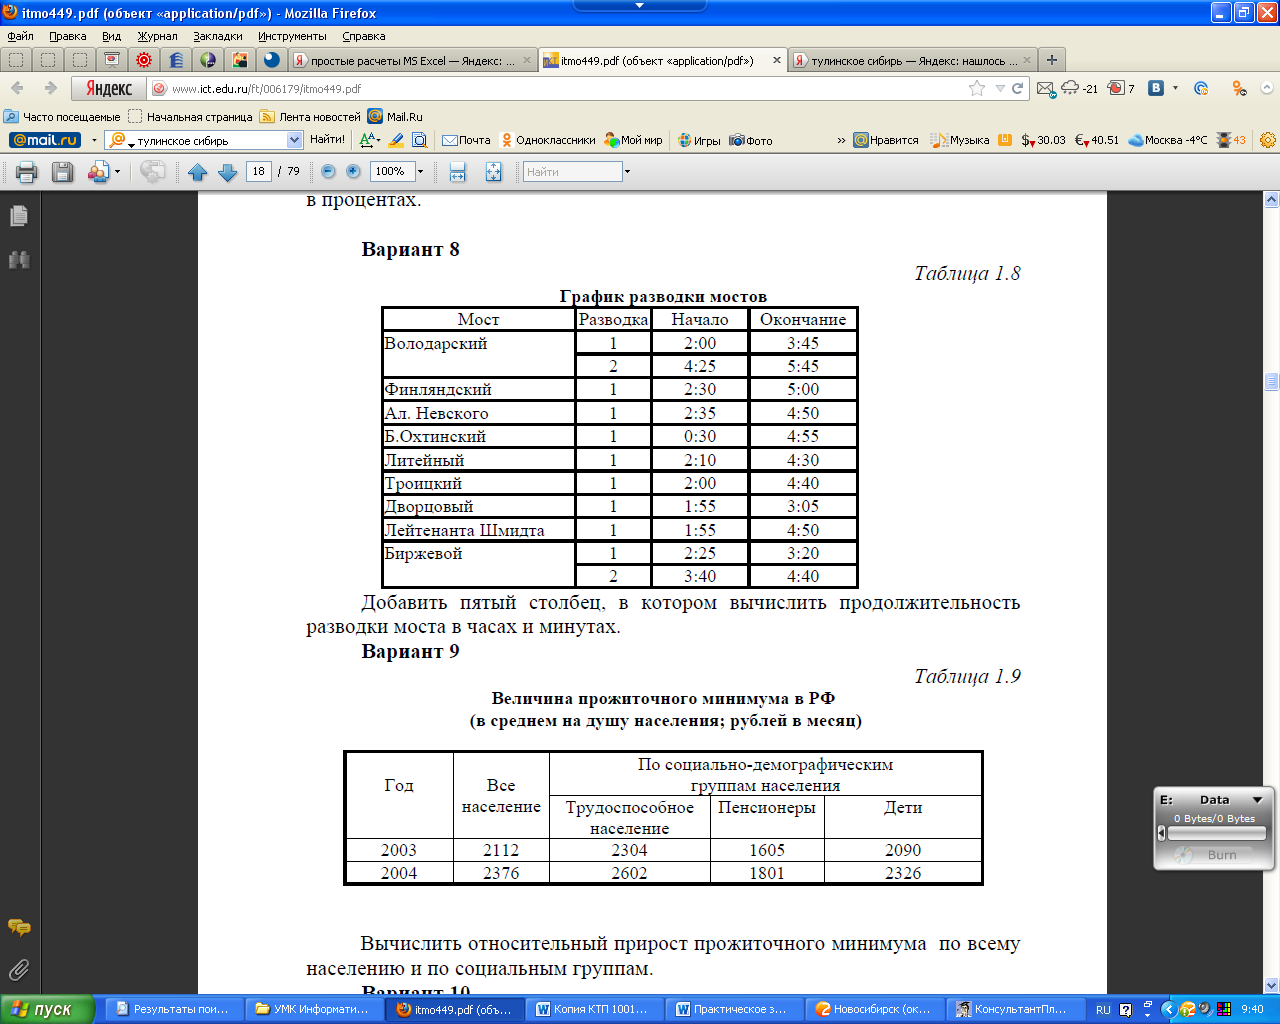Bookmark this page with the star
The image size is (1280, 1024).
[x=977, y=88]
